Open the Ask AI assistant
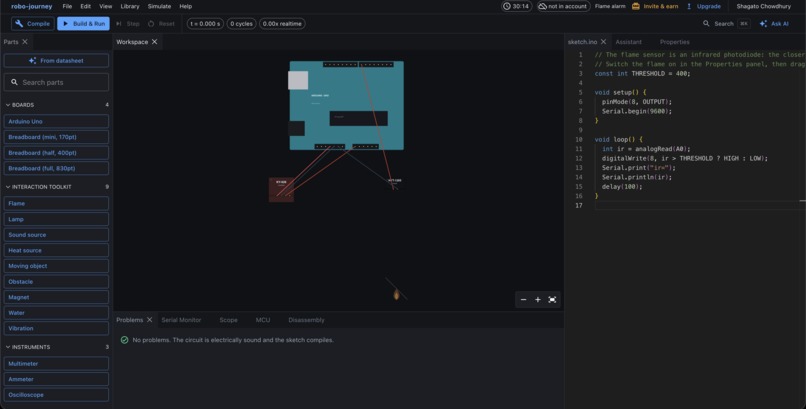This screenshot has height=409, width=806. 774,24
